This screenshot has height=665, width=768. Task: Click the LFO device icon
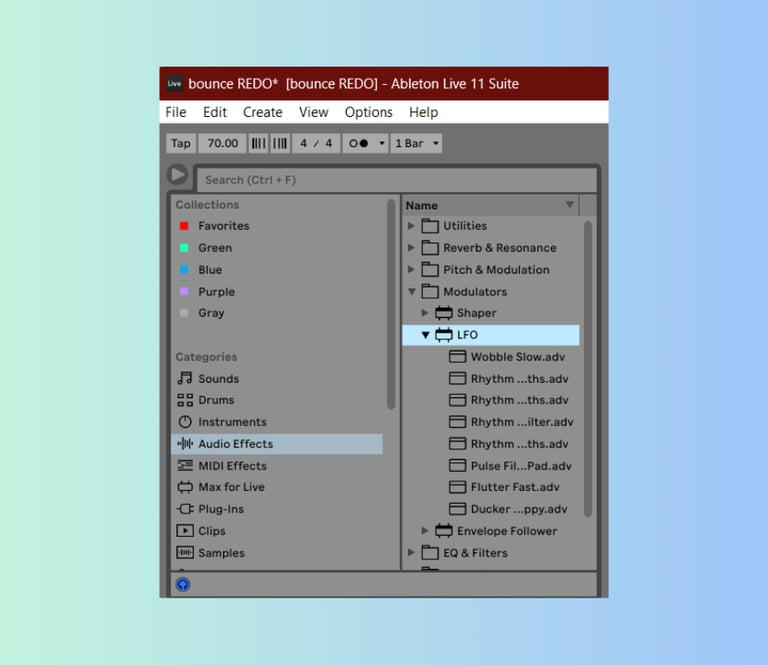[x=444, y=335]
